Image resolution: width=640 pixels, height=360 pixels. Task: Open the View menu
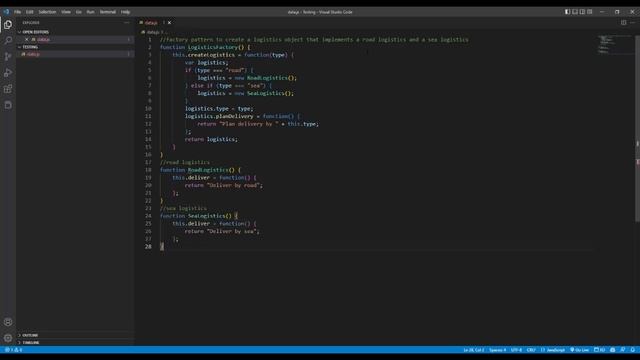pyautogui.click(x=66, y=12)
